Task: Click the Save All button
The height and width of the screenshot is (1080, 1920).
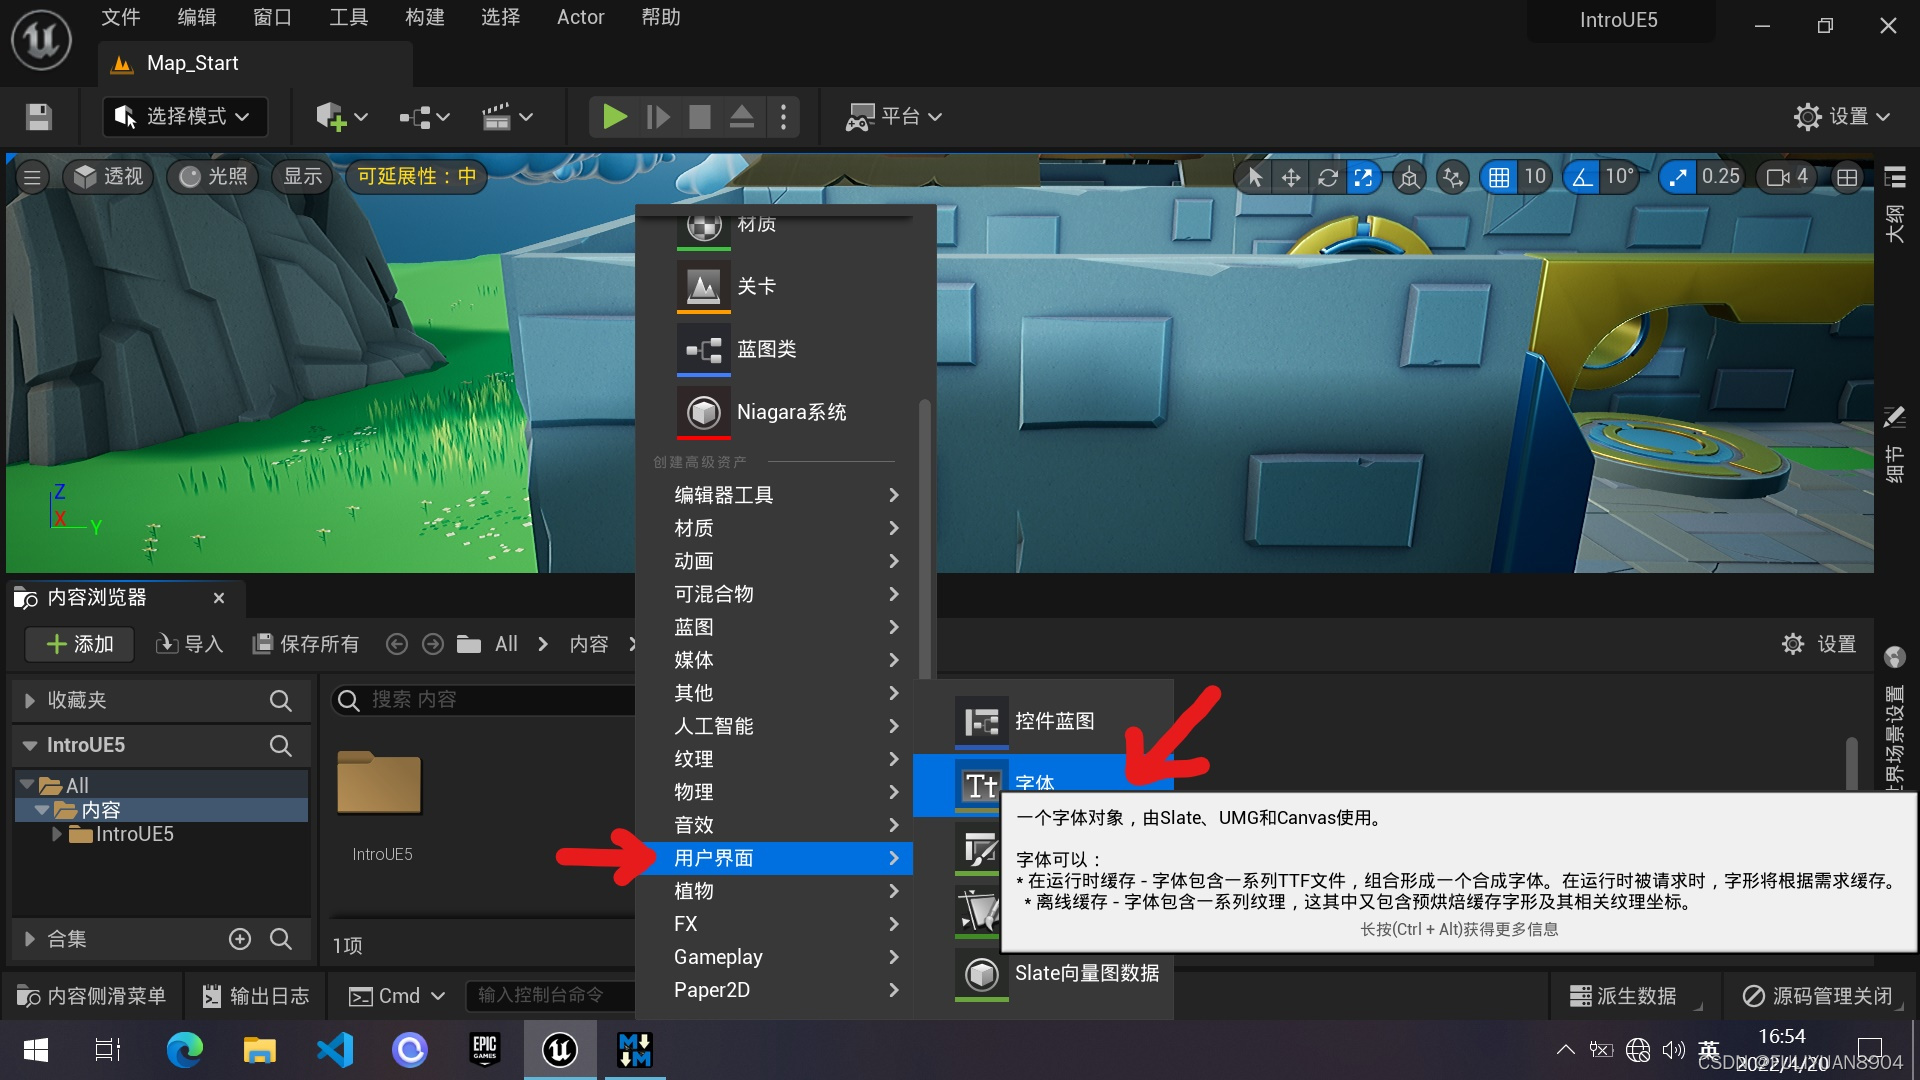Action: click(x=306, y=644)
